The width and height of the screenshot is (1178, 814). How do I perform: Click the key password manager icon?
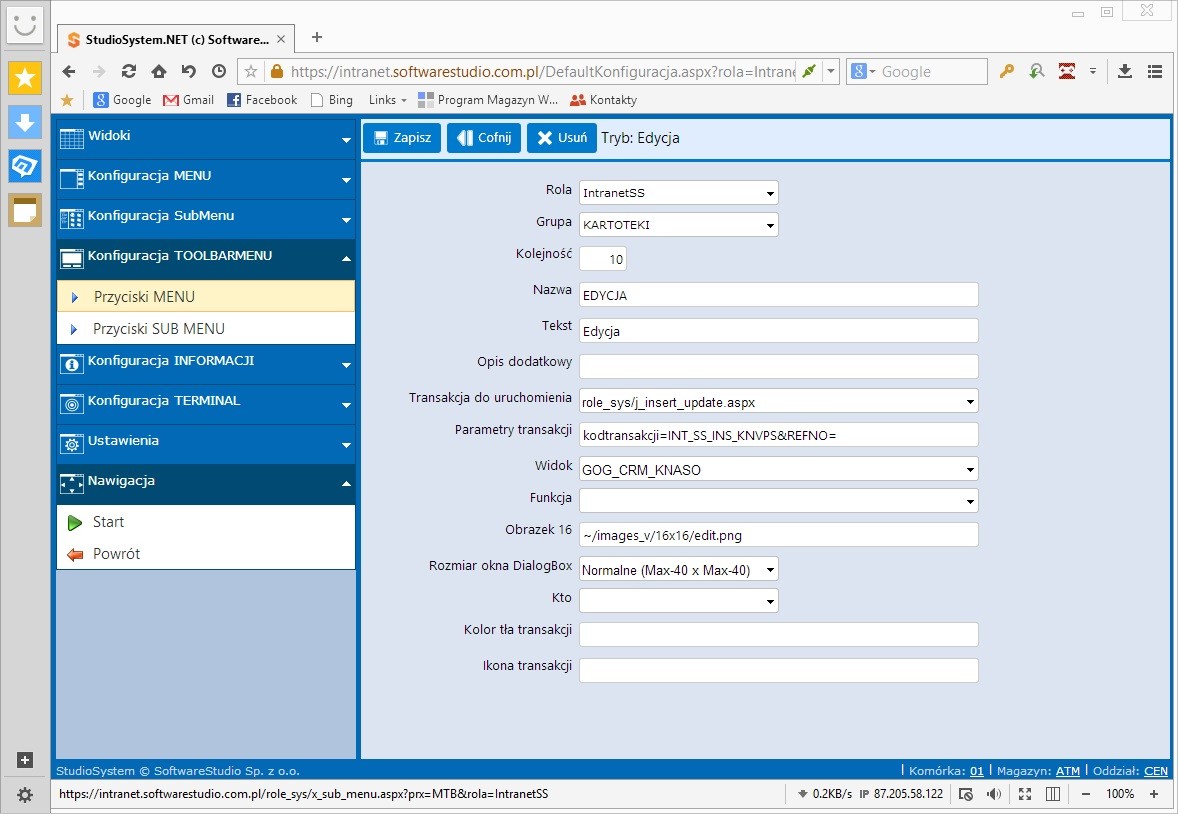pyautogui.click(x=1007, y=71)
